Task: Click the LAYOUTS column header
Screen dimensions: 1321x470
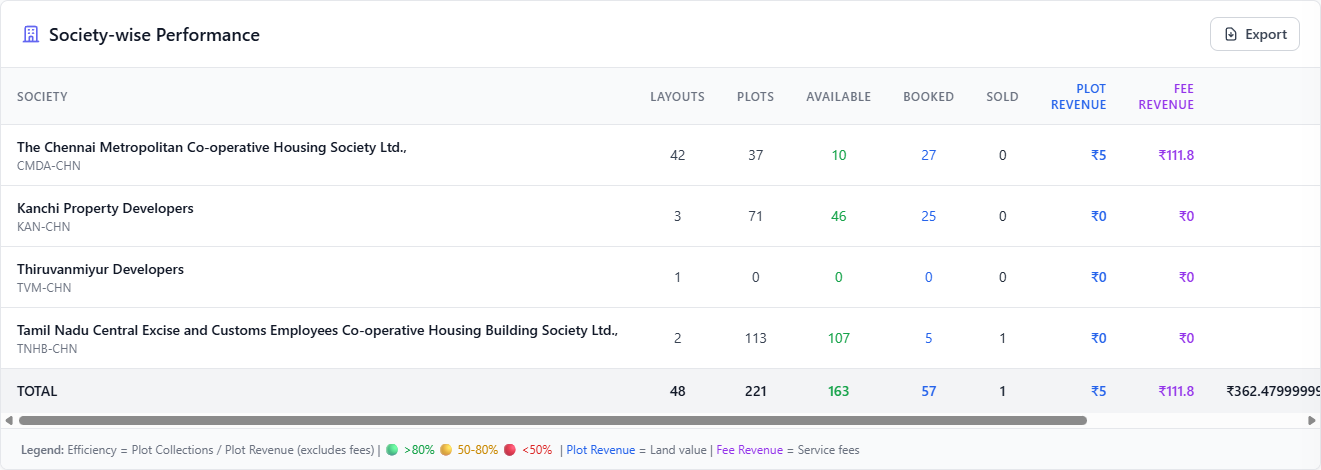Action: pos(677,97)
